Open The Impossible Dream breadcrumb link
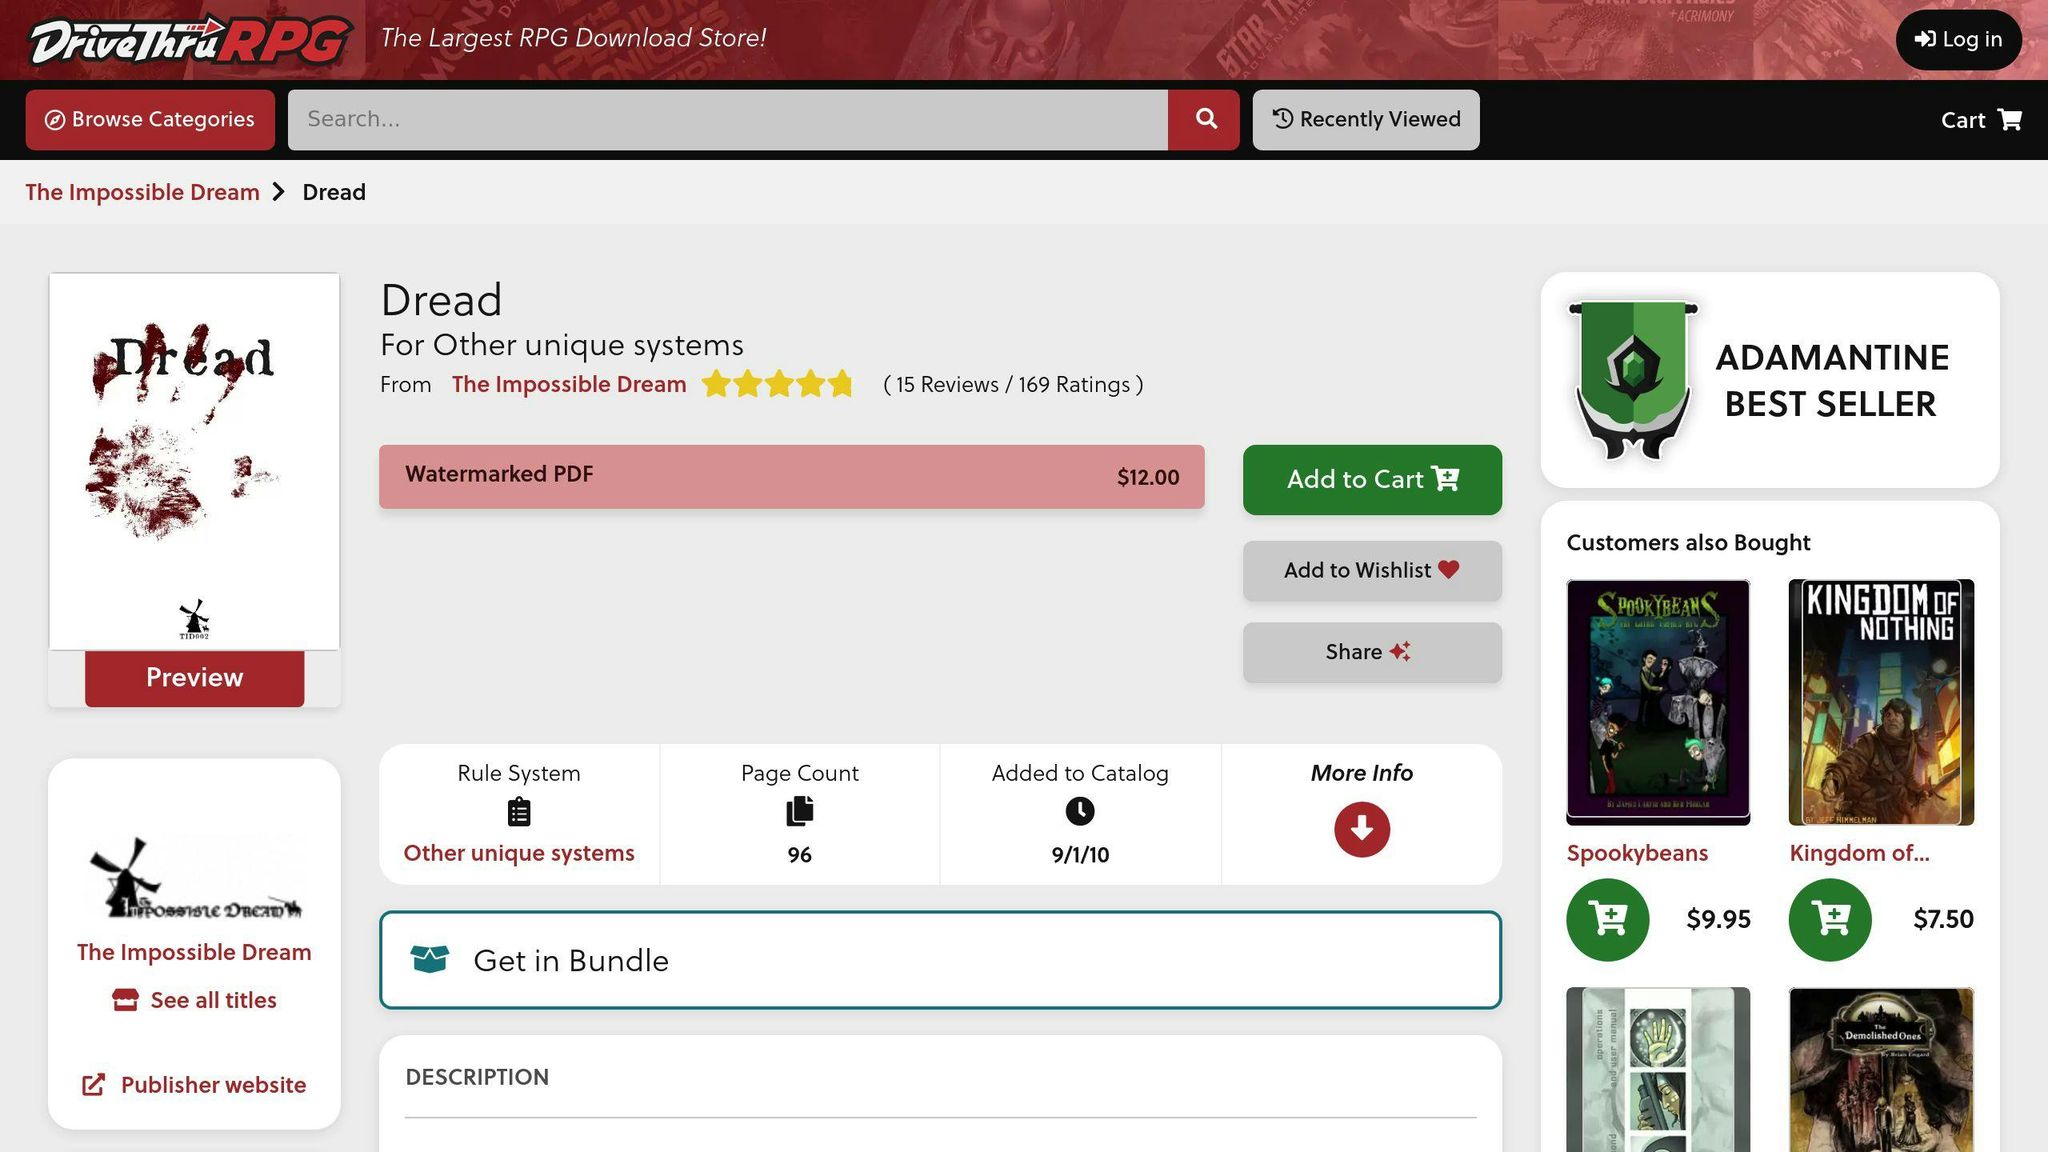Screen dimensions: 2048x1152 pyautogui.click(x=142, y=192)
